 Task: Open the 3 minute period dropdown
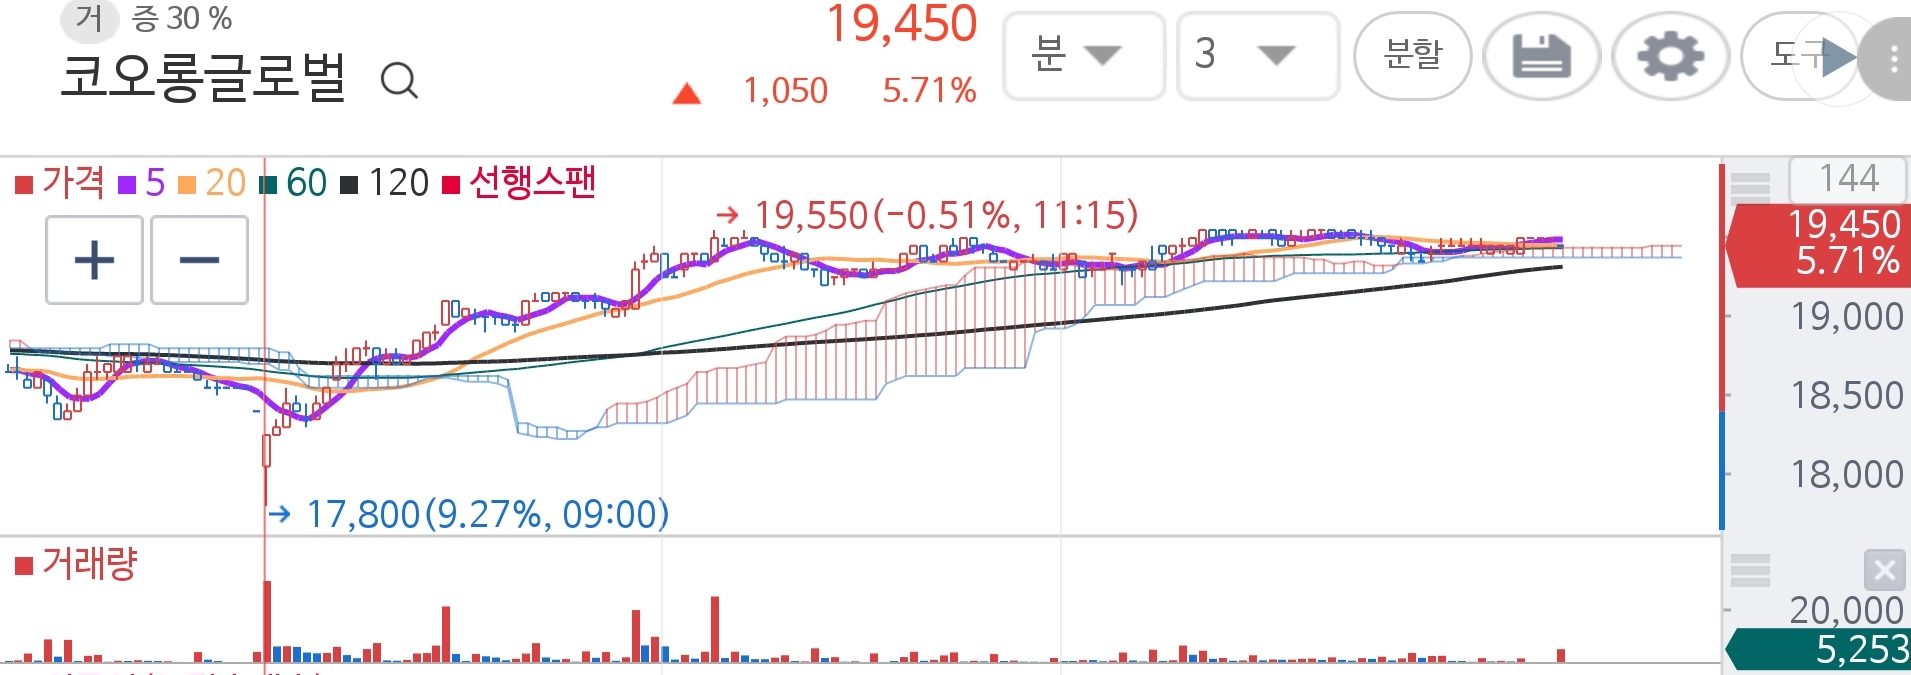pyautogui.click(x=1258, y=56)
